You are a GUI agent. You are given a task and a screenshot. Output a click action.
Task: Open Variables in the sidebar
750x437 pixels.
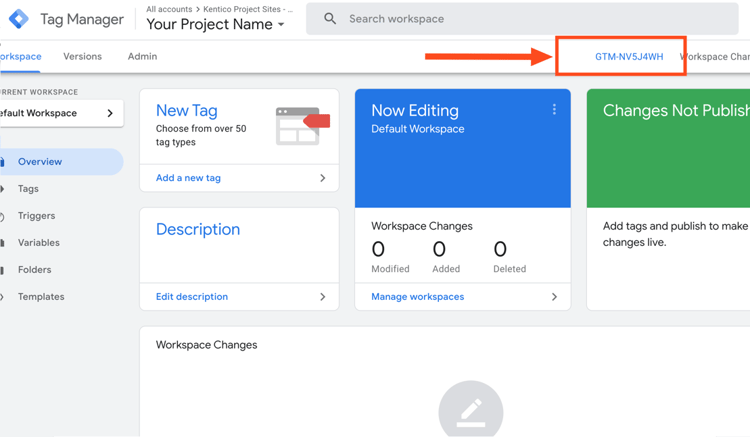click(x=39, y=243)
